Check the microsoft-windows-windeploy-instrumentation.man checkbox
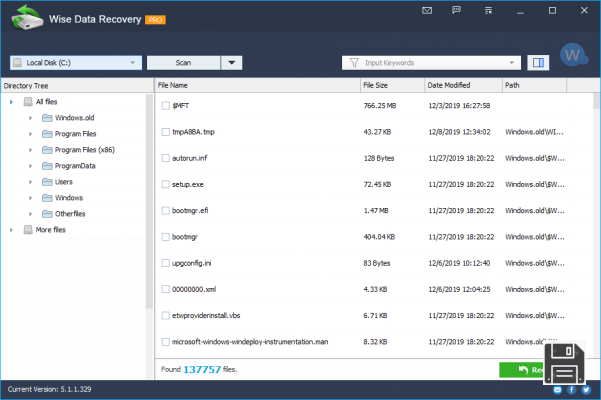The image size is (601, 400). [x=166, y=342]
